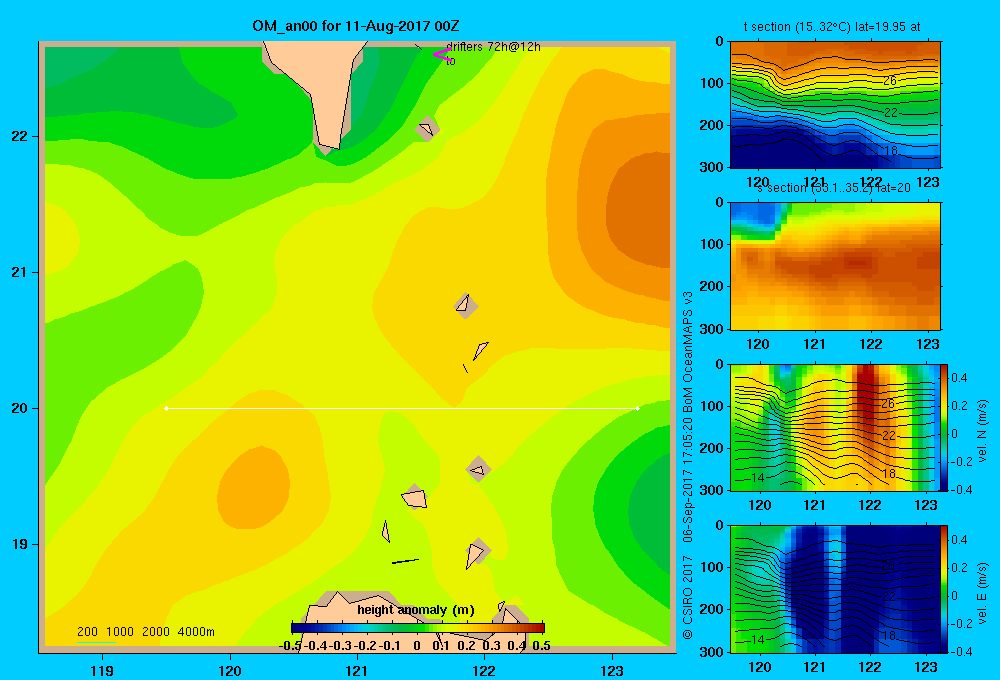
Task: Click the Taiwan landmass at the map's top
Action: point(322,83)
